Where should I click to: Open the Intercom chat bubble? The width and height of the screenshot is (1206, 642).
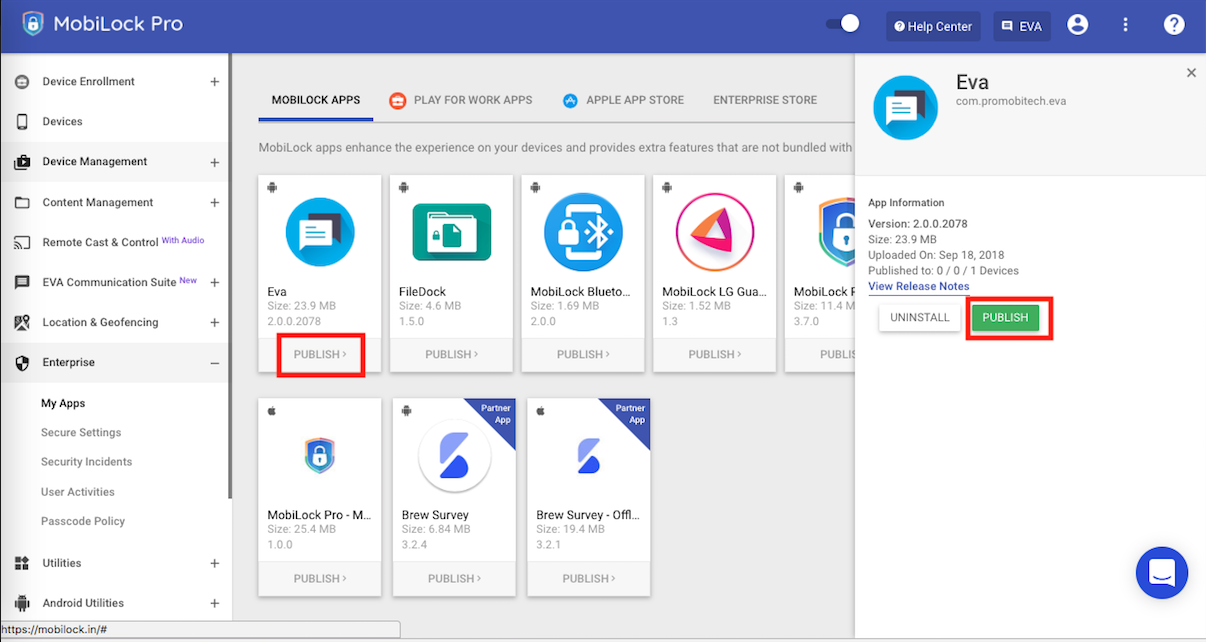coord(1162,573)
